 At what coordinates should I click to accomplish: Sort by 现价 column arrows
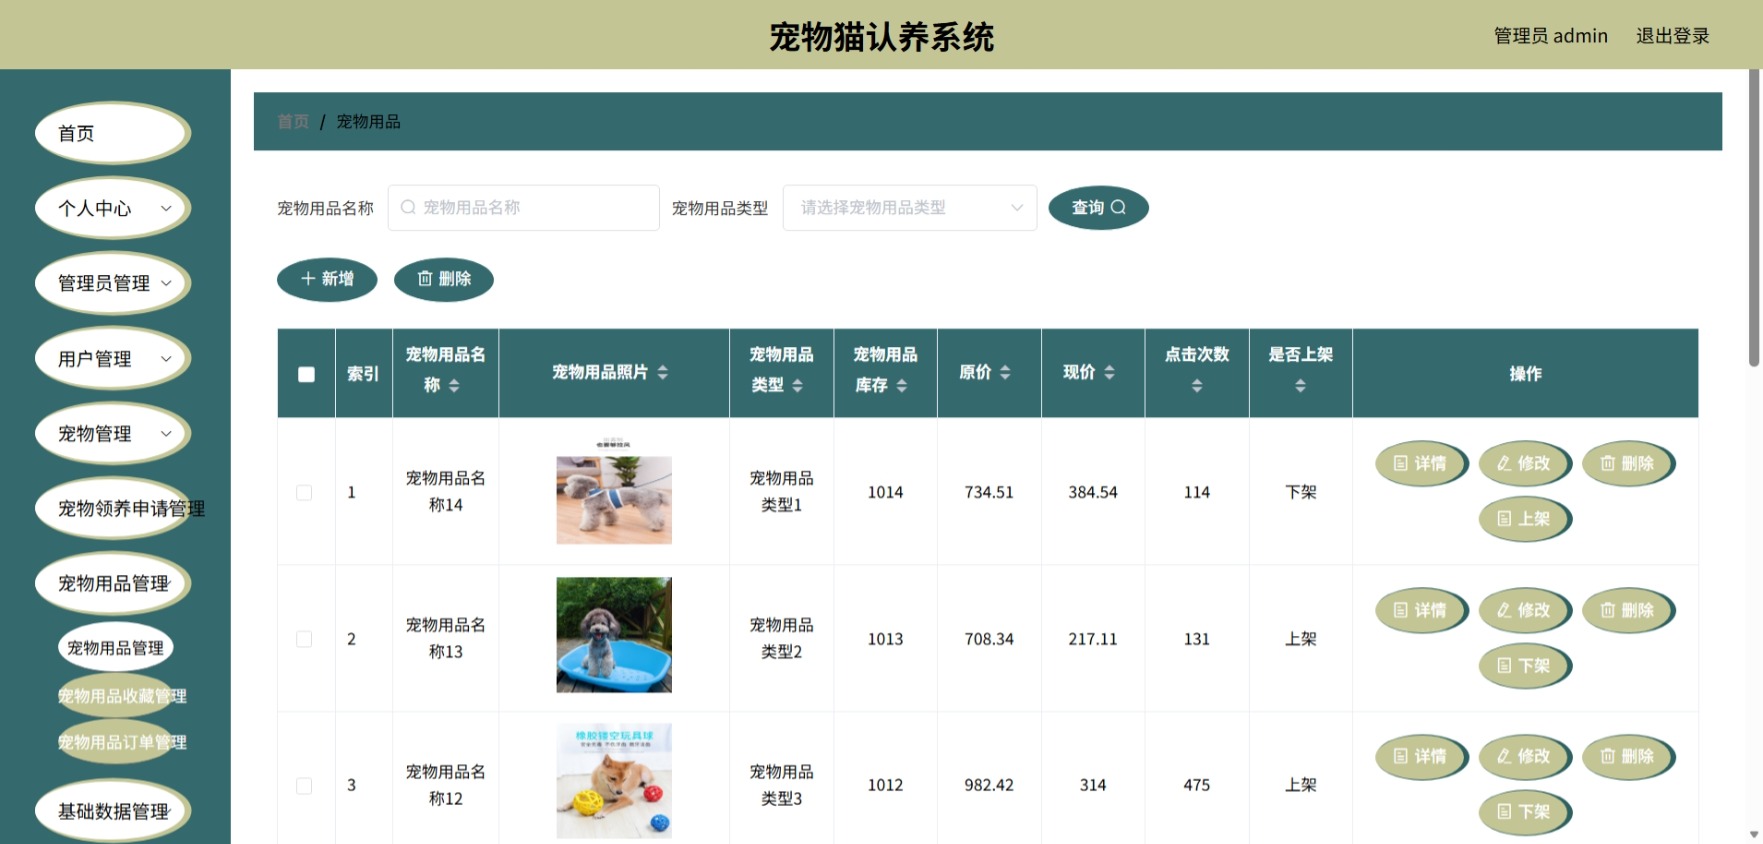point(1109,372)
